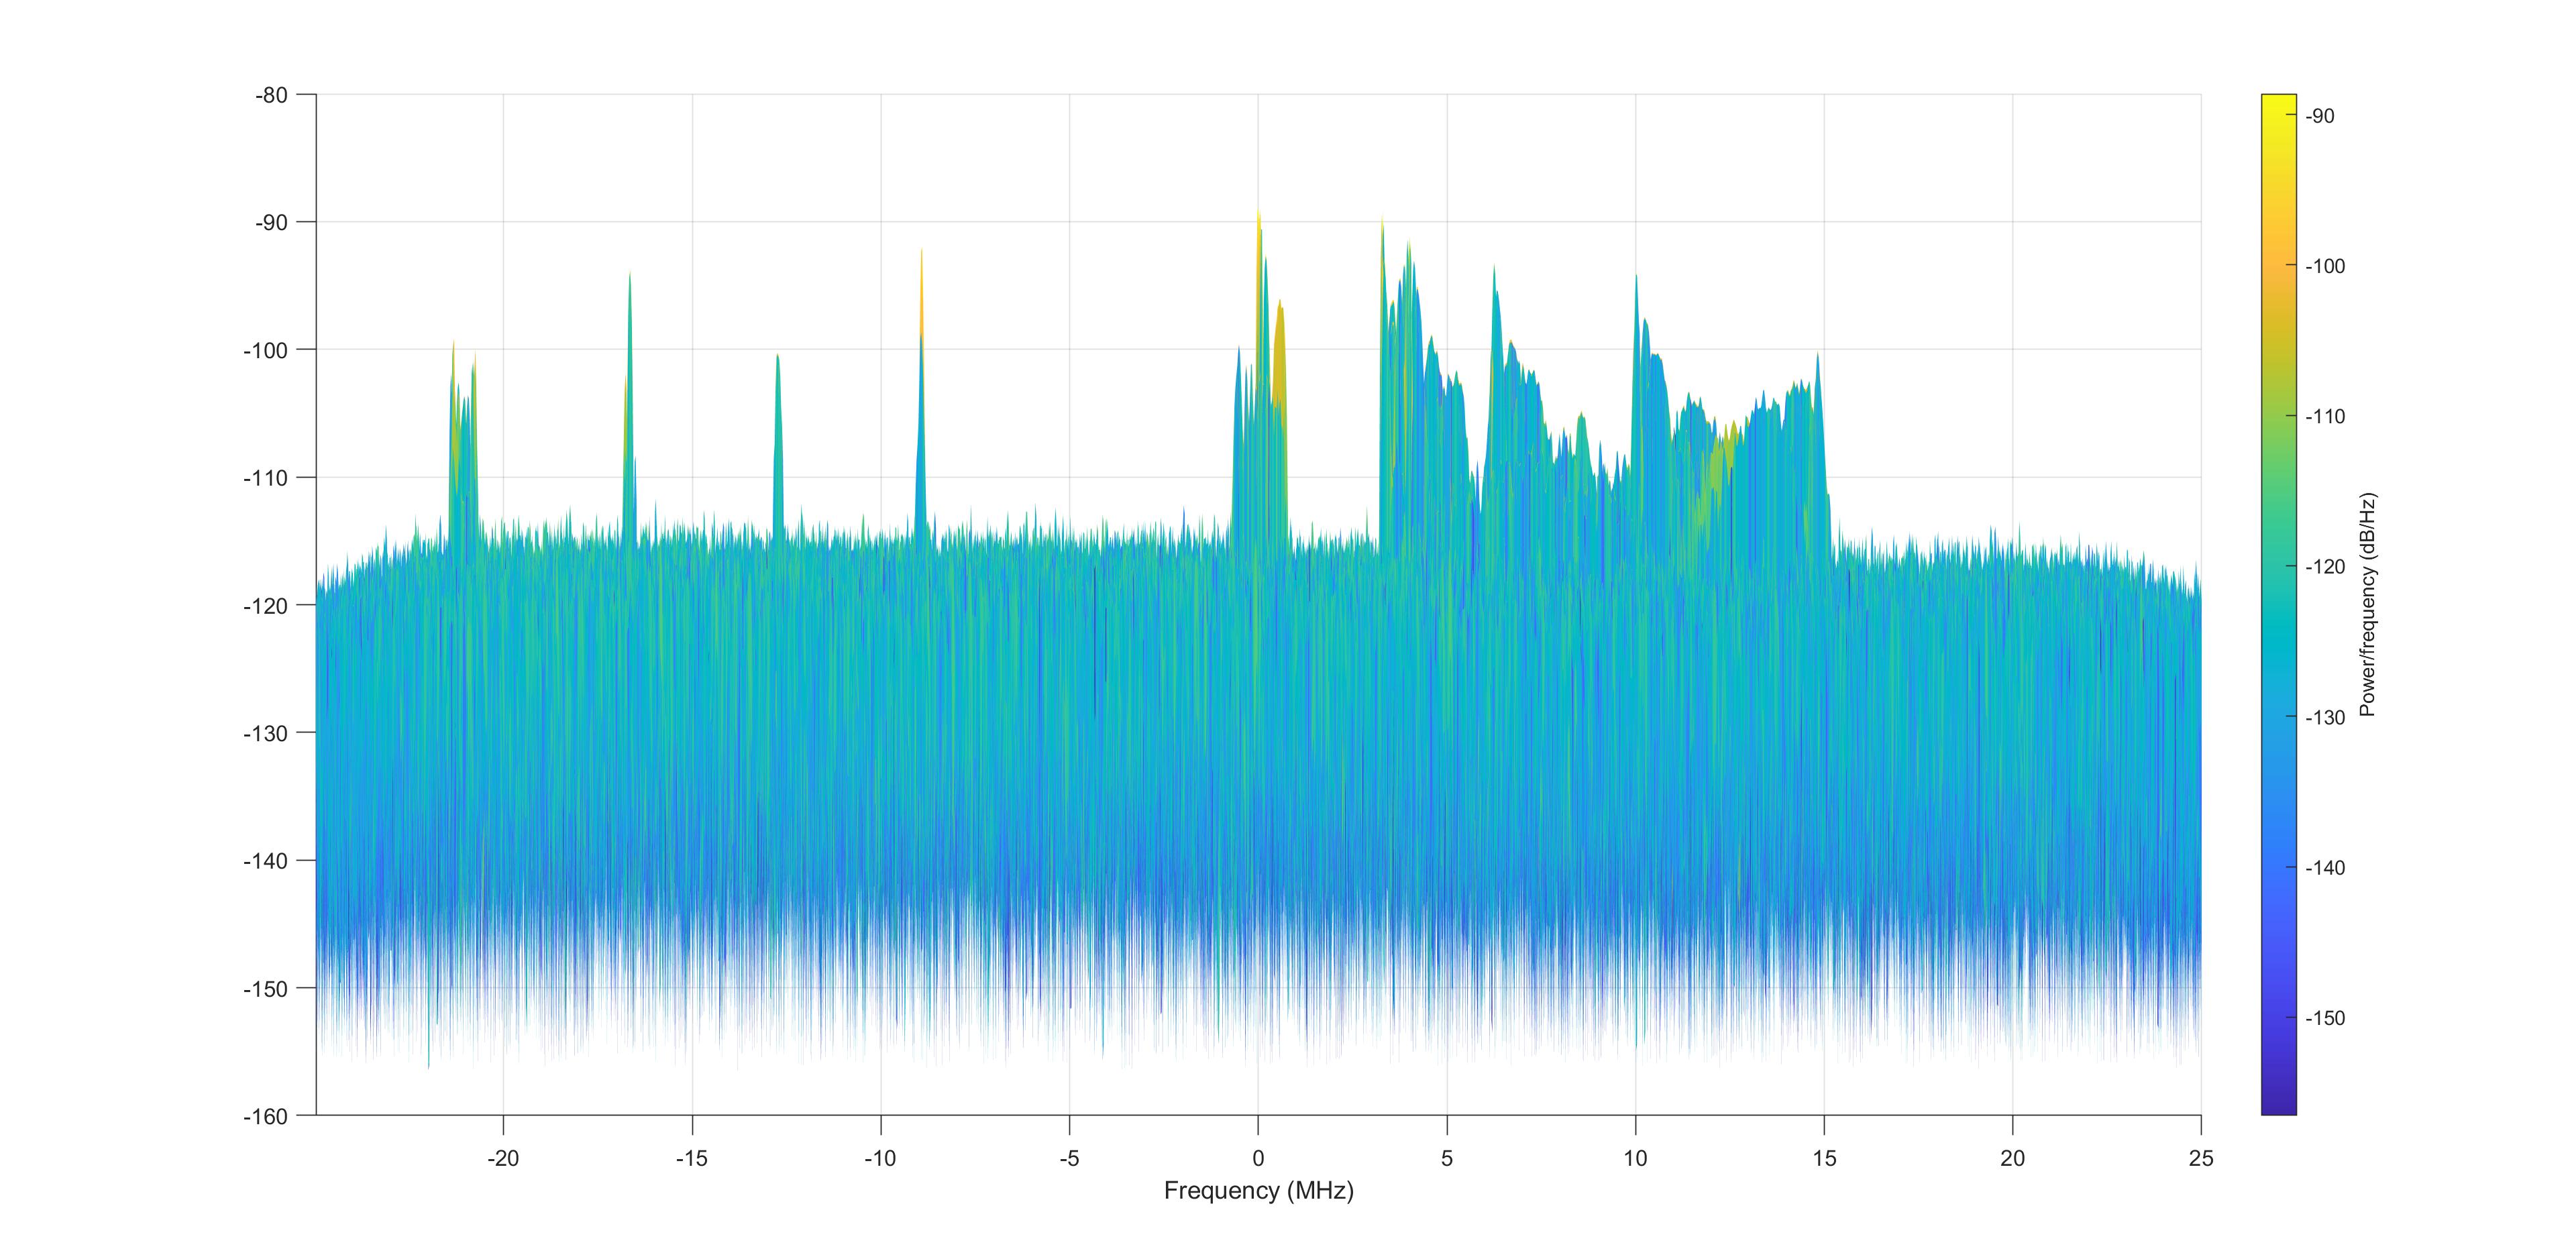Click the -160 y-axis tick label
This screenshot has width=2576, height=1253.
click(x=265, y=1116)
